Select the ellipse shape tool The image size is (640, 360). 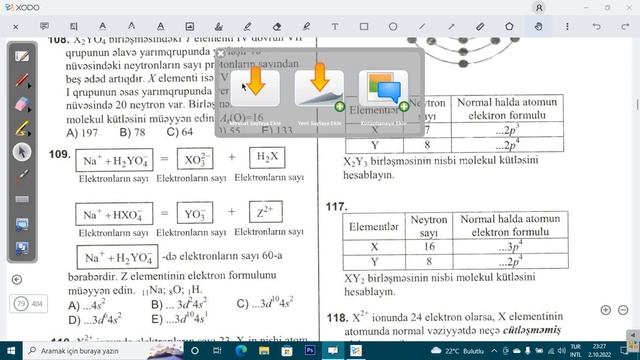click(x=393, y=27)
